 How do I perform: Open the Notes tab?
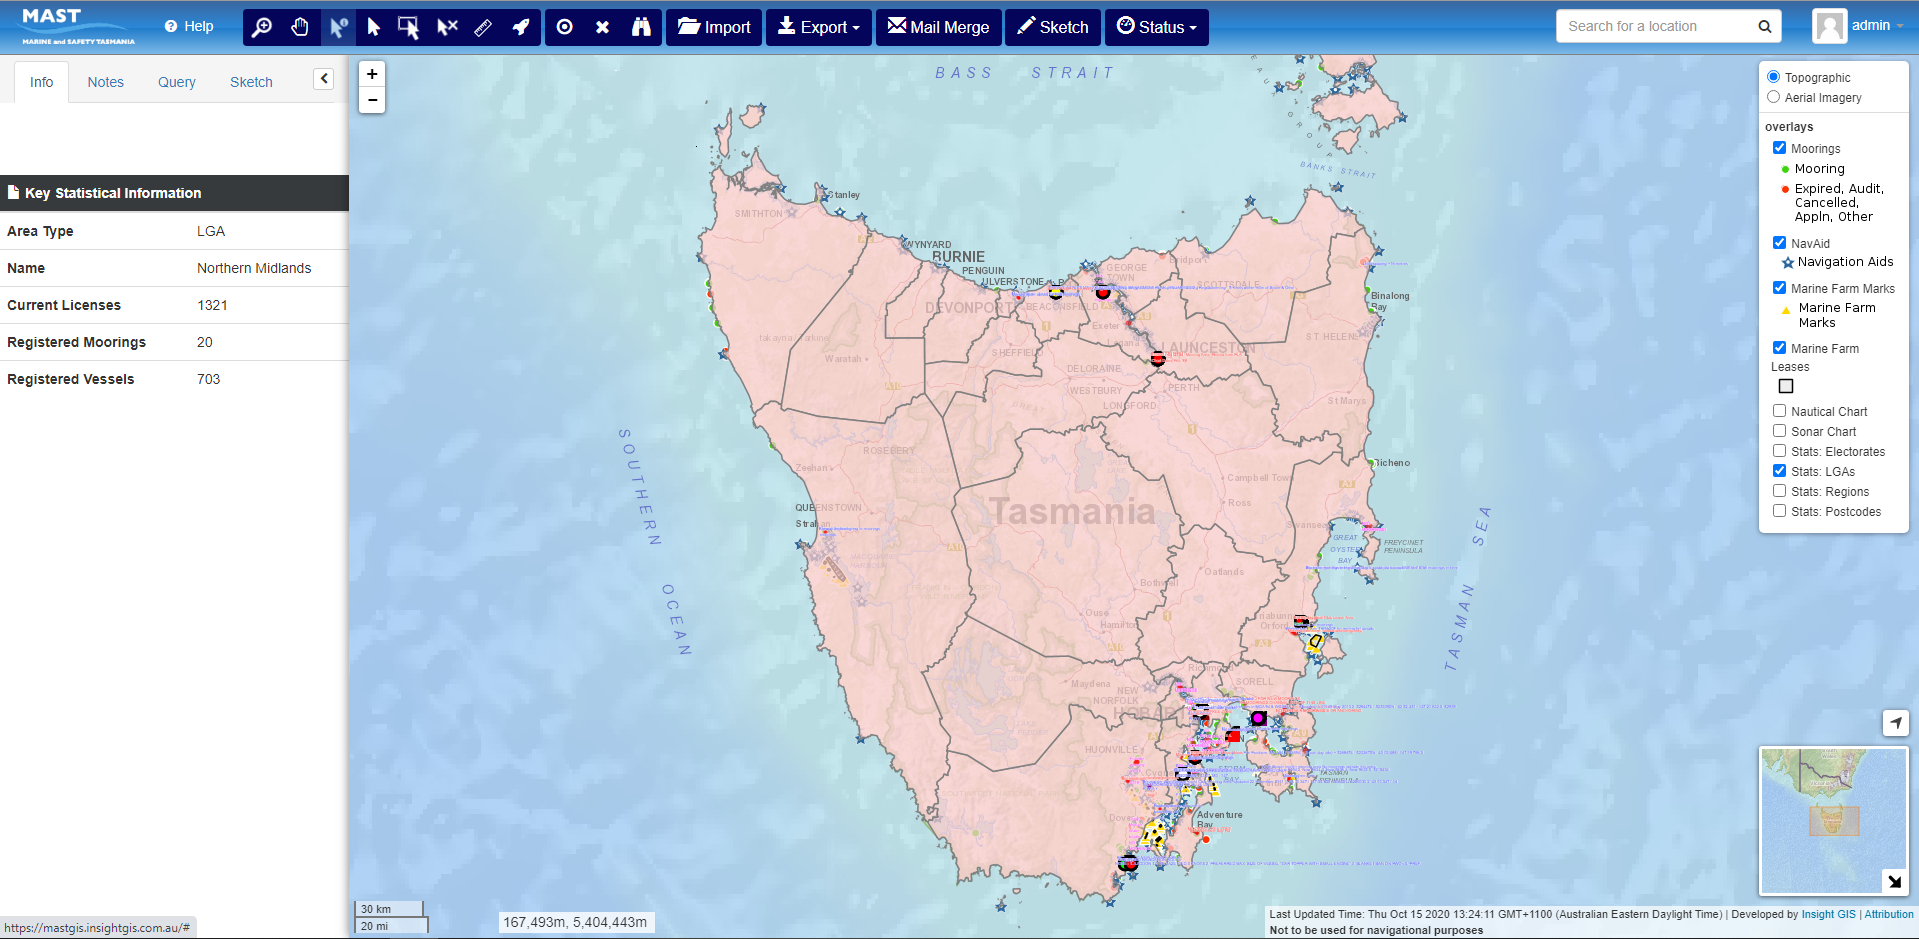pyautogui.click(x=105, y=82)
